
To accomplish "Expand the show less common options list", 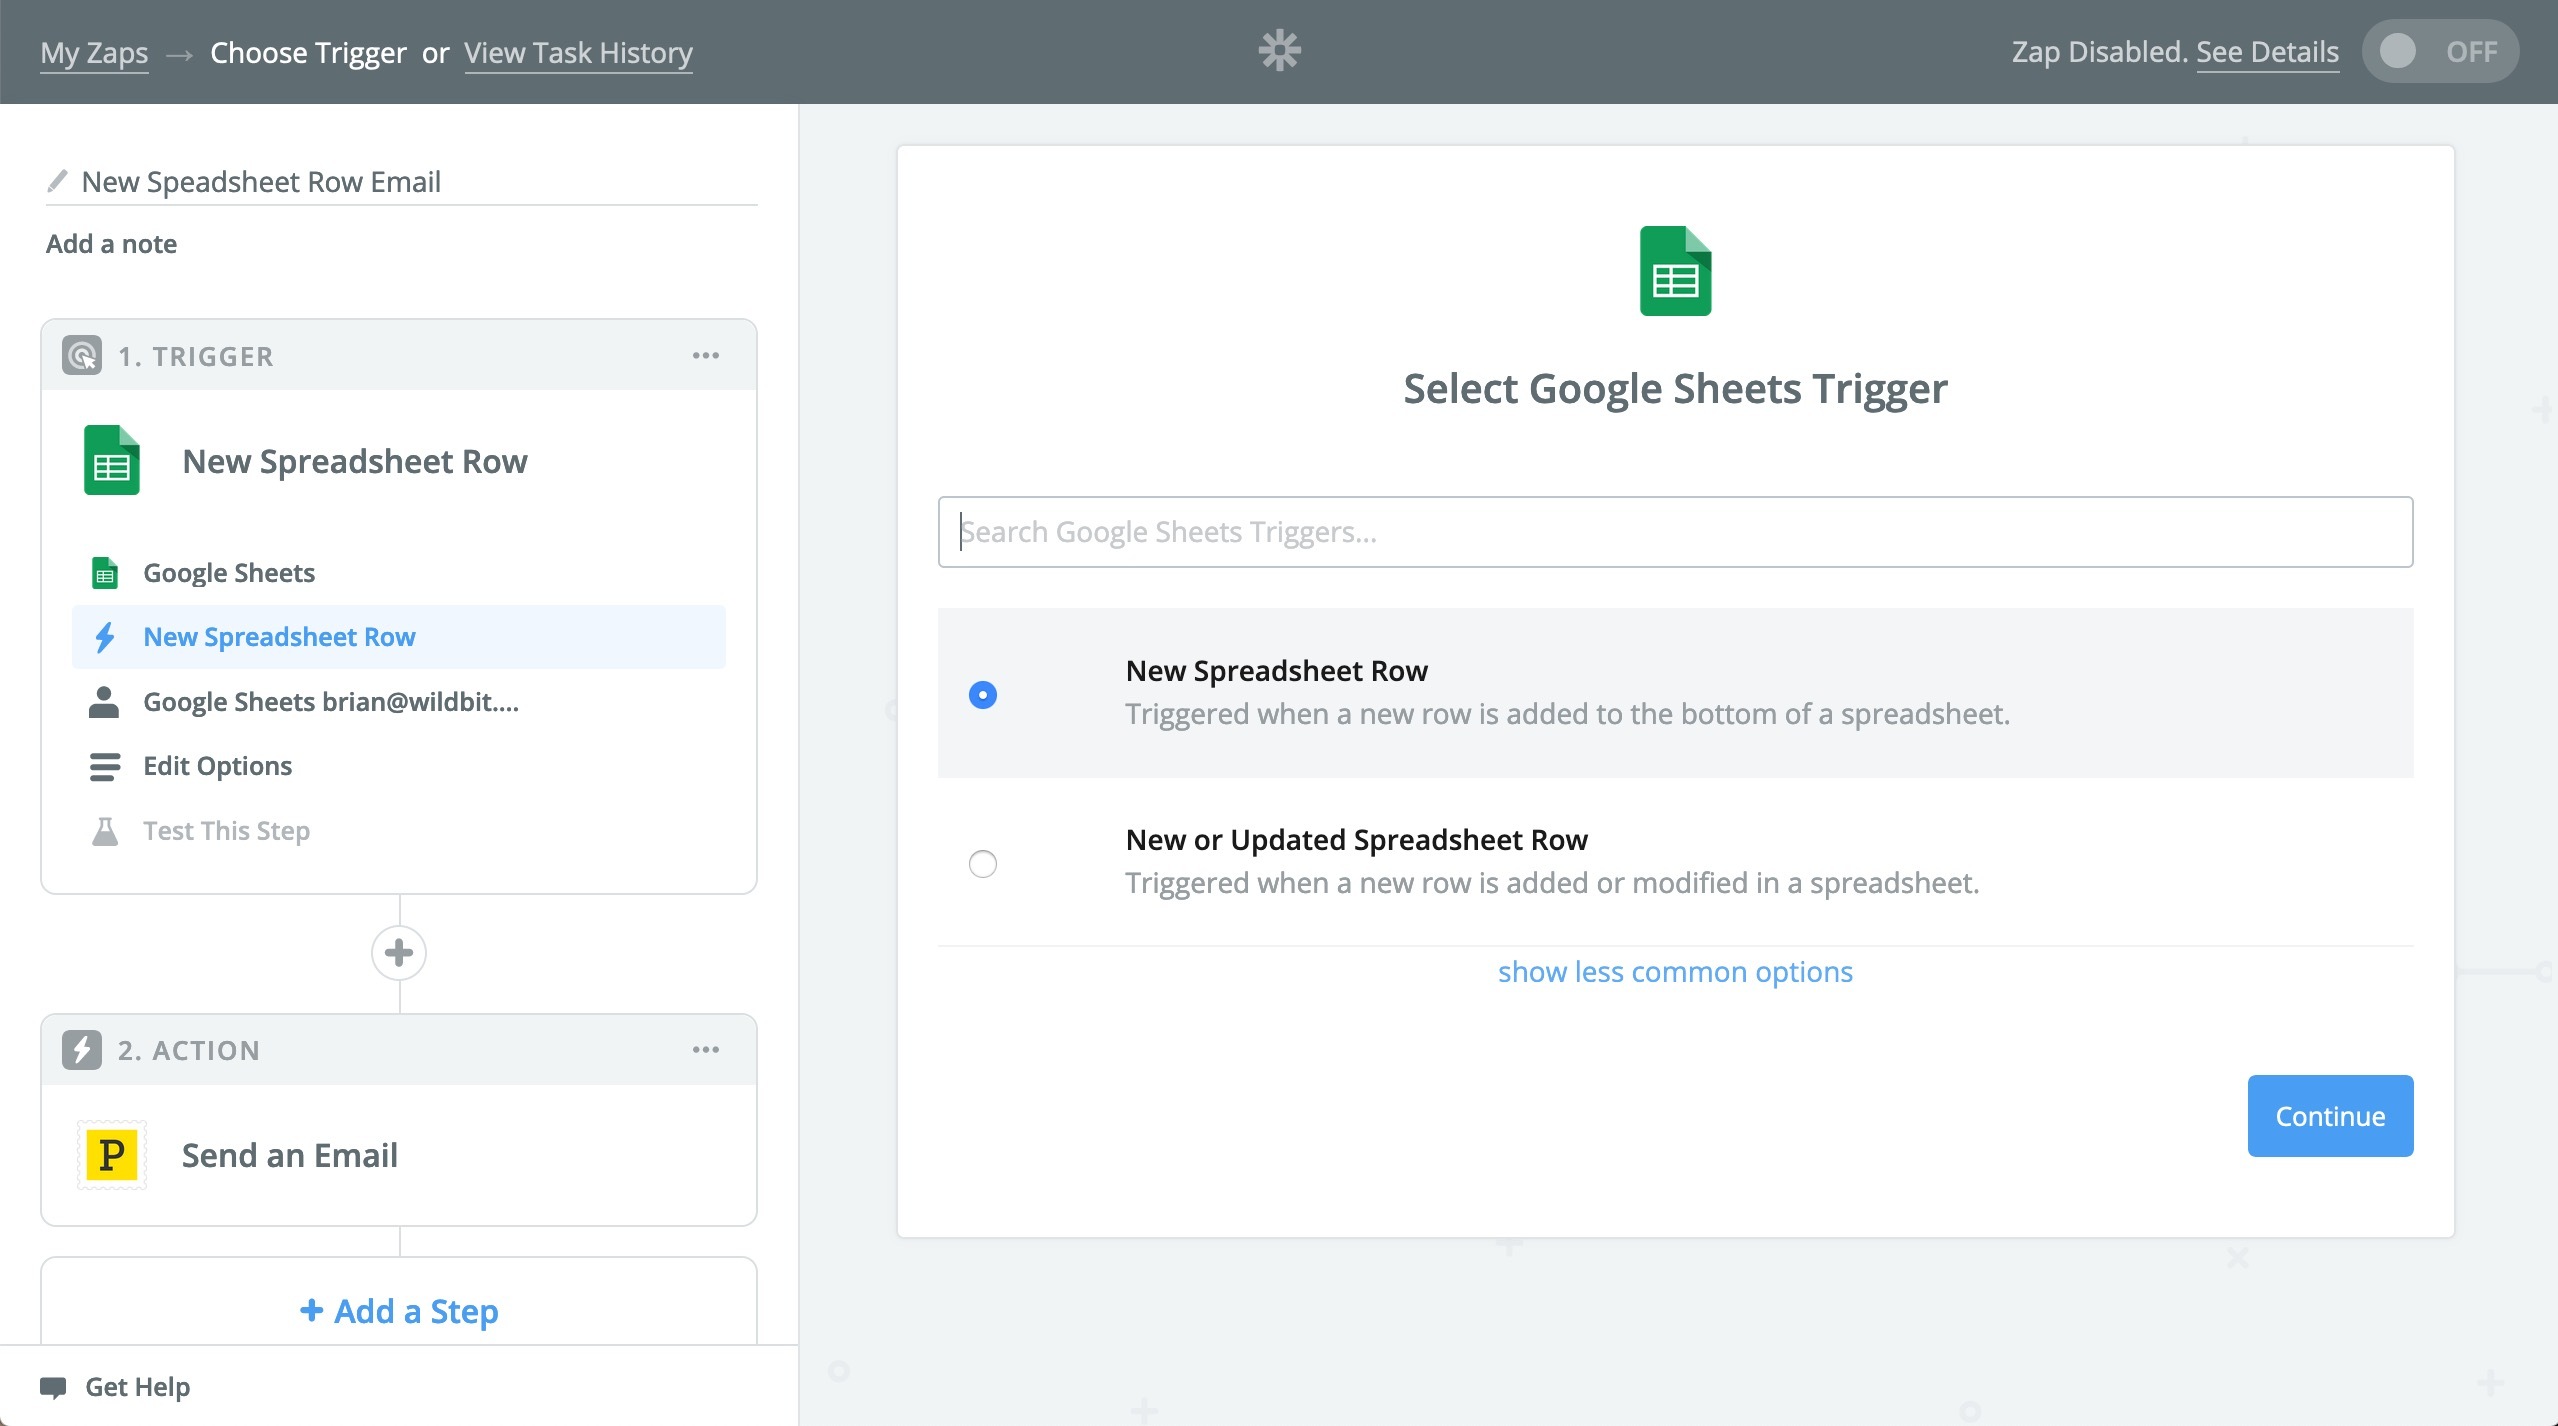I will tap(1675, 972).
